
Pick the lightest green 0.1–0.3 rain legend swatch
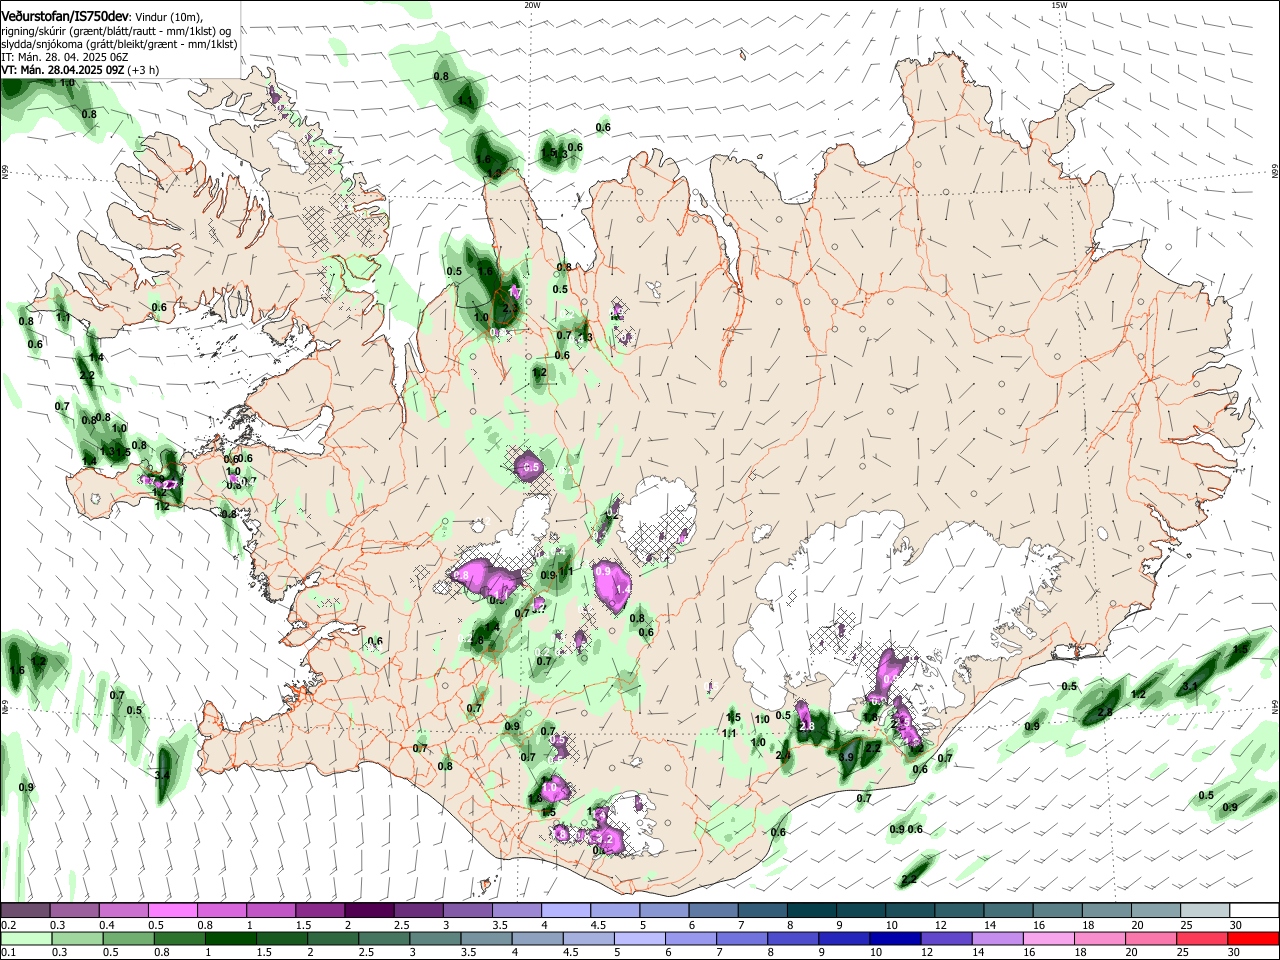click(x=26, y=938)
